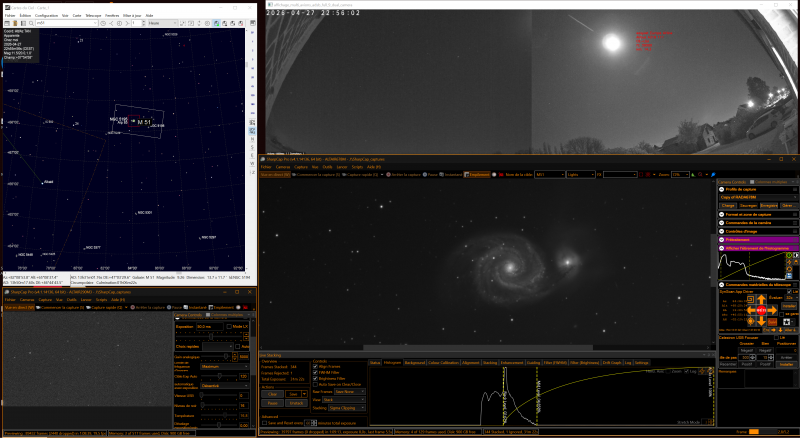Open the Raw Frames Save None dropdown
Image resolution: width=800 pixels, height=438 pixels.
(x=350, y=392)
